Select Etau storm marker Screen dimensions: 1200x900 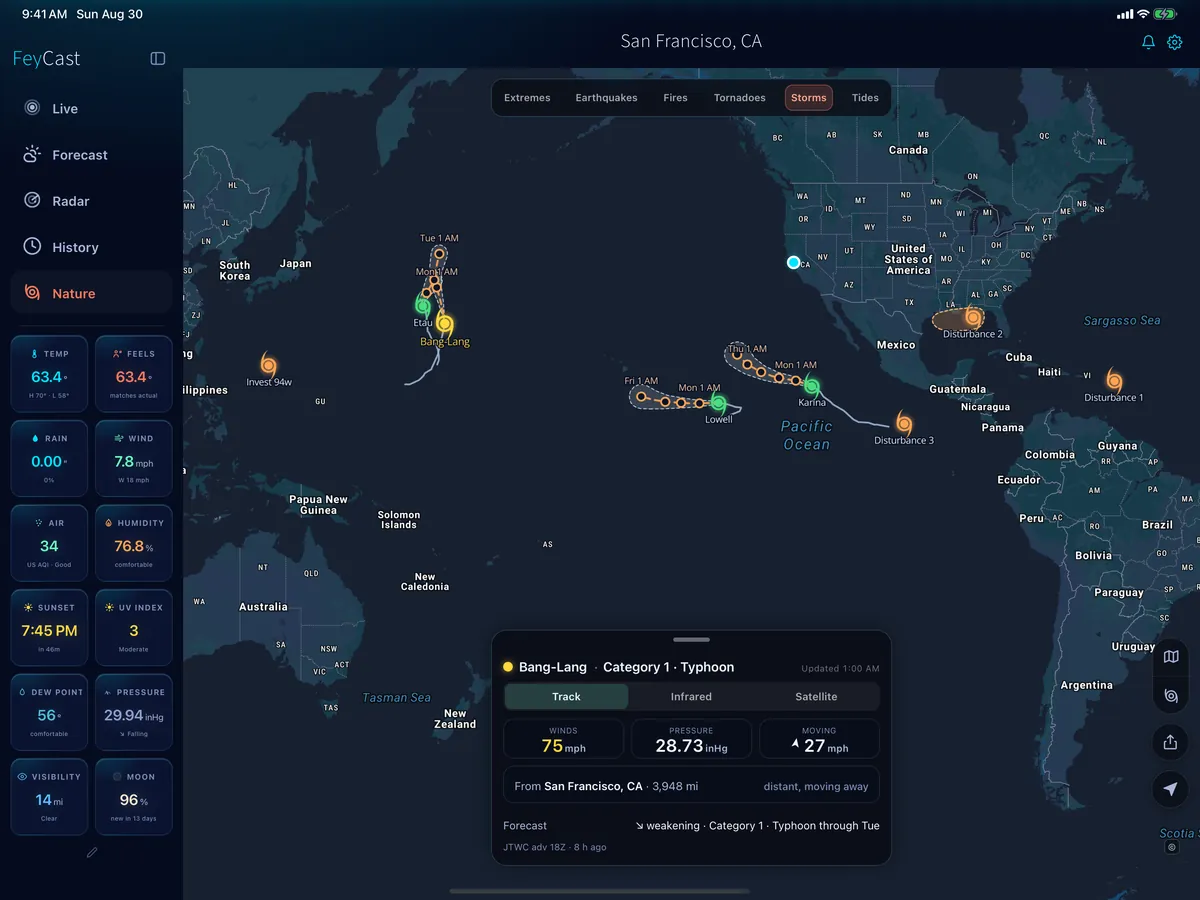423,305
